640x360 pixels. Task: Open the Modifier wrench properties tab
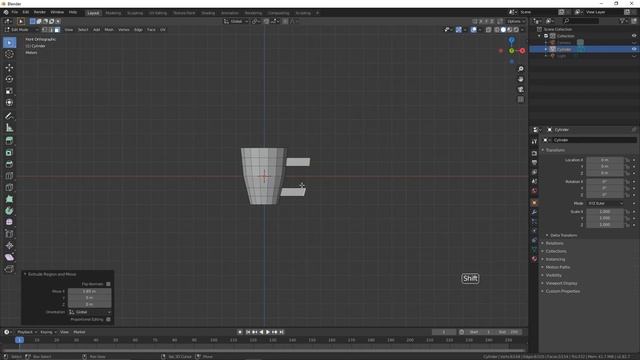534,212
